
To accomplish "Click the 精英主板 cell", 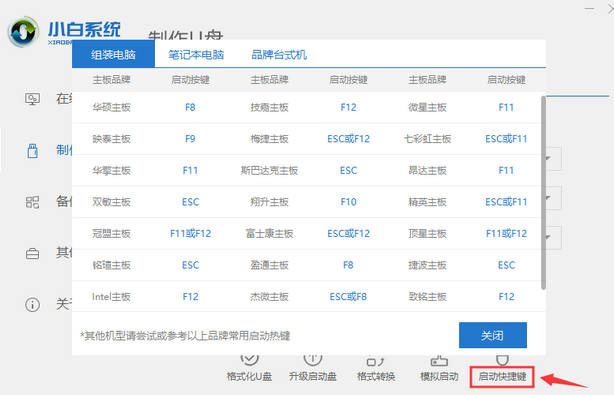I will click(x=427, y=202).
